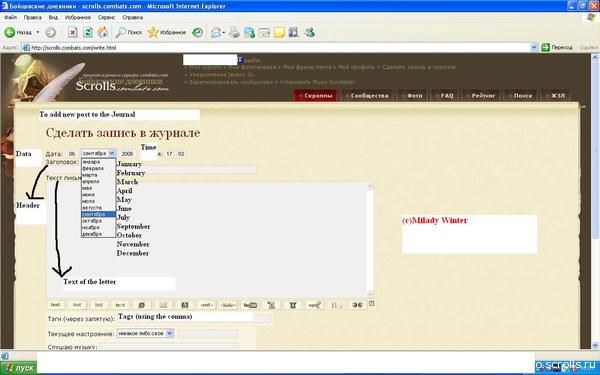Open Favorites (Избранное) star in toolbar

coord(167,33)
